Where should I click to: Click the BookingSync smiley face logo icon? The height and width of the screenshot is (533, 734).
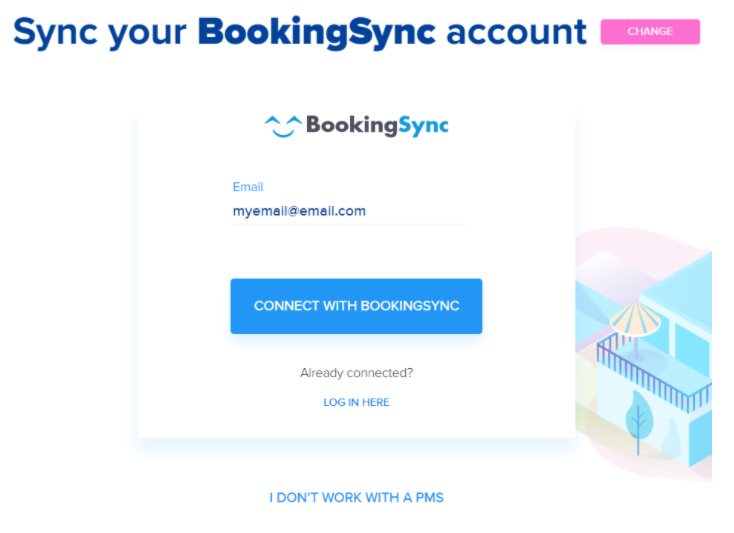click(282, 126)
